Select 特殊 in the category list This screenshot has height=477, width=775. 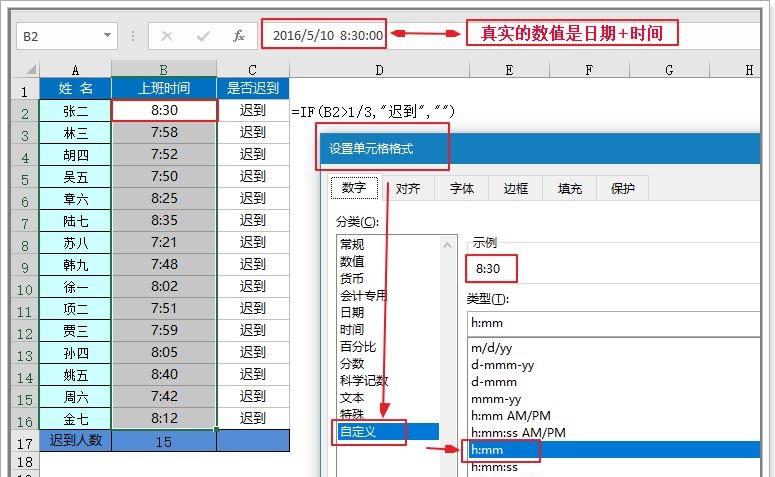(x=352, y=414)
